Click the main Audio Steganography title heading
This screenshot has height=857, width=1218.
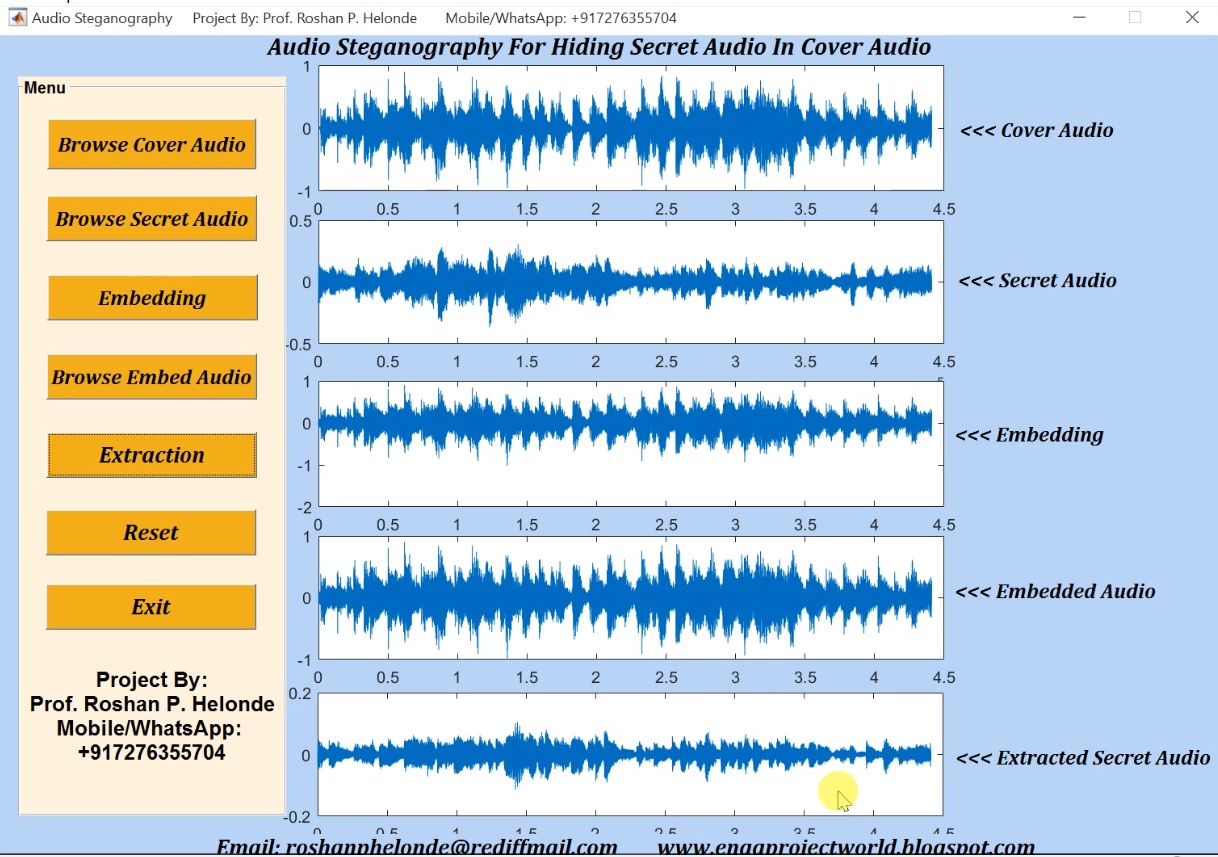(x=598, y=46)
